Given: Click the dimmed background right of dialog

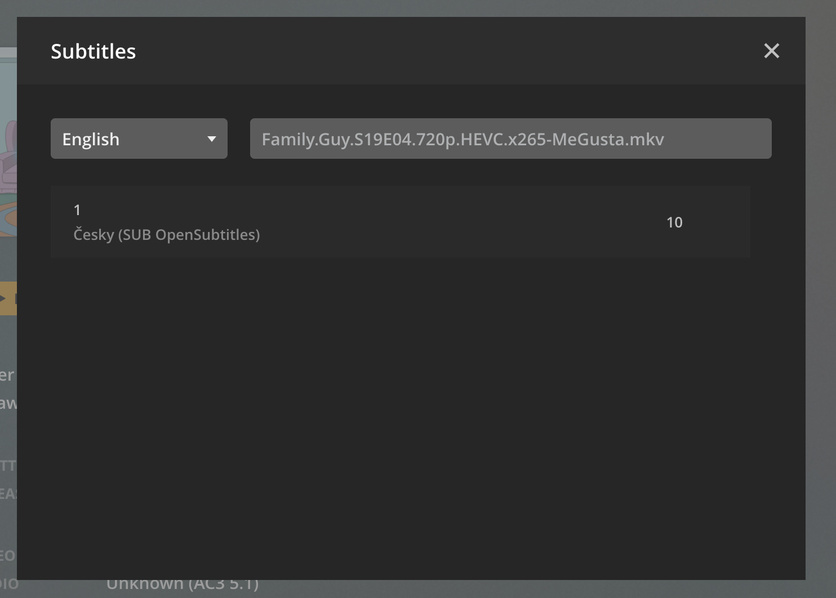Looking at the screenshot, I should (820, 300).
